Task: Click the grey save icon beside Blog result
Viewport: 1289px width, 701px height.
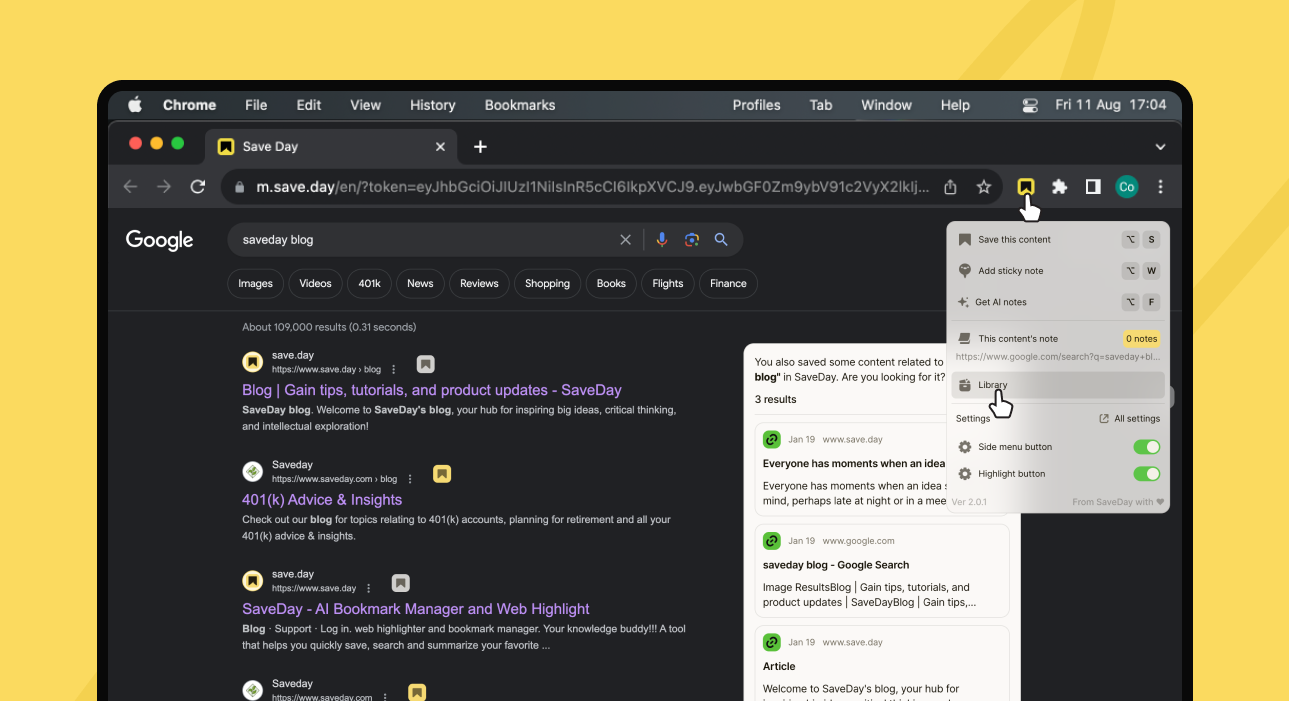Action: [x=426, y=364]
